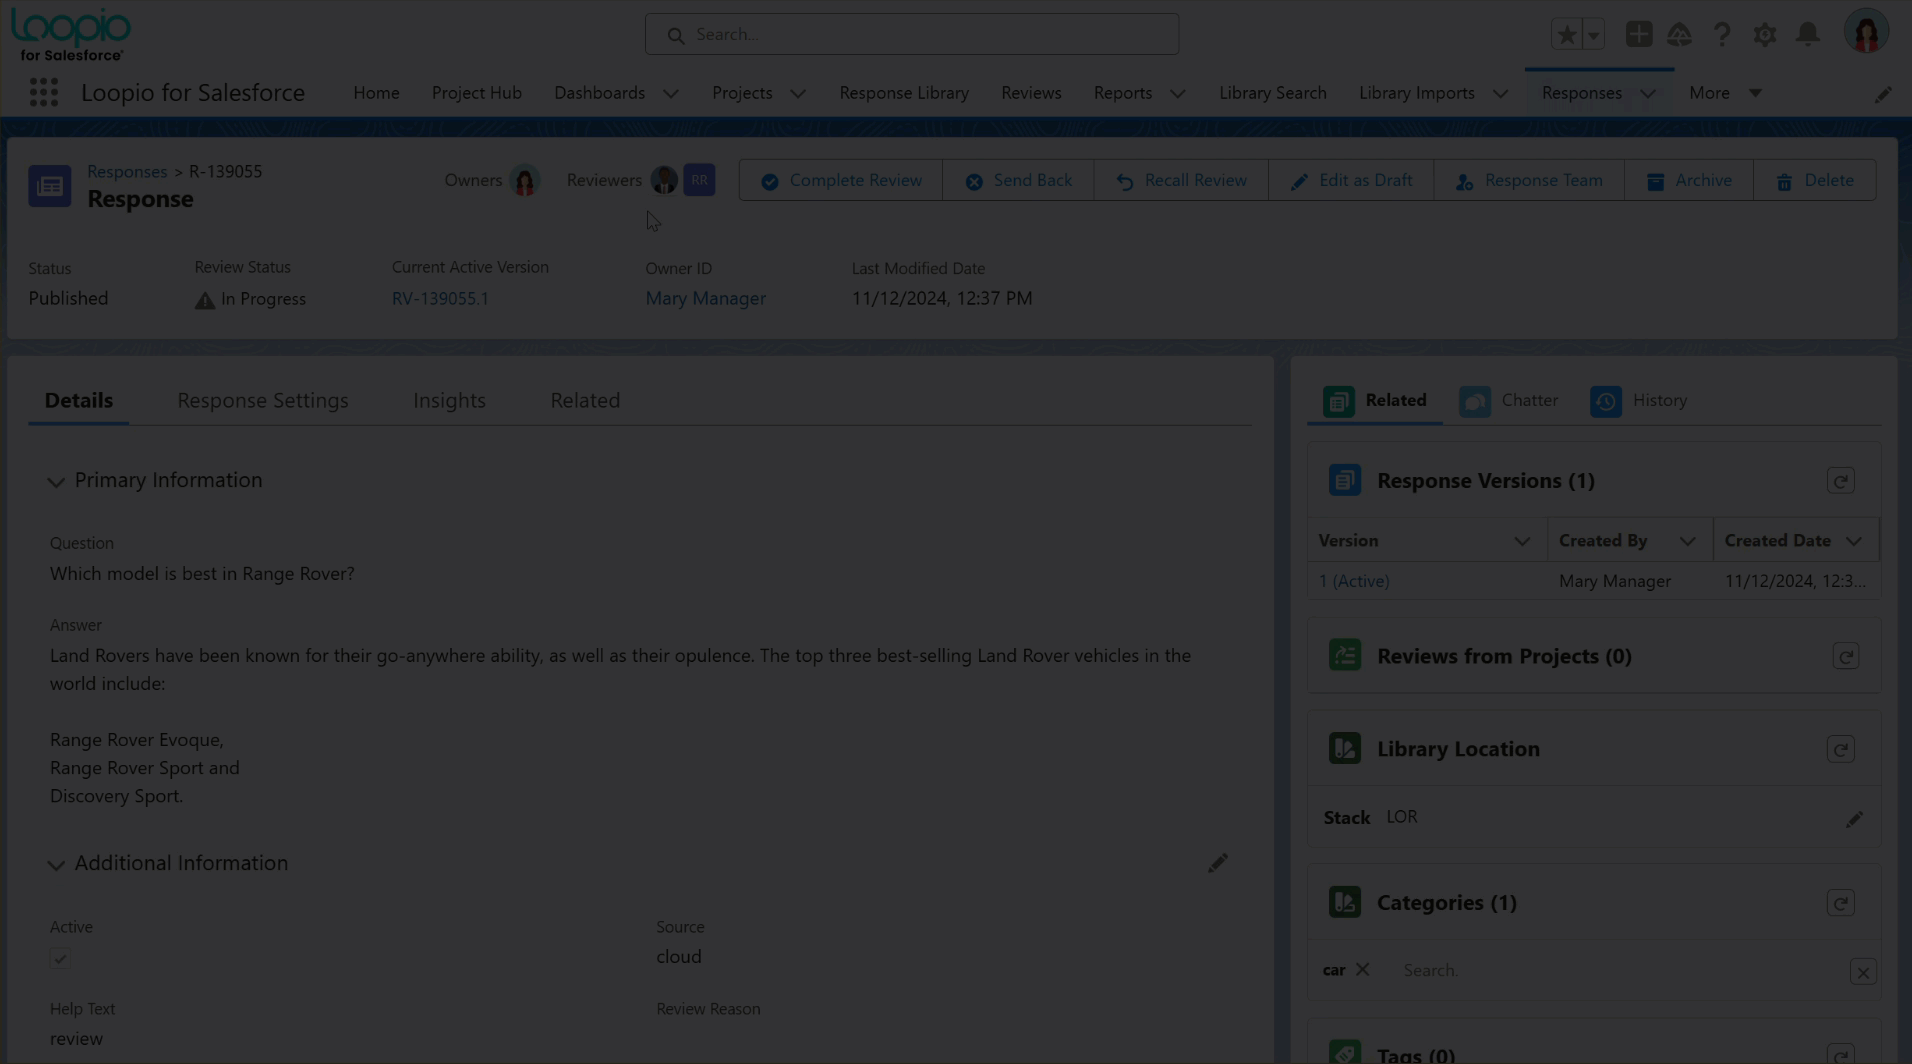This screenshot has height=1064, width=1912.
Task: Toggle the Active checkbox
Action: click(60, 959)
